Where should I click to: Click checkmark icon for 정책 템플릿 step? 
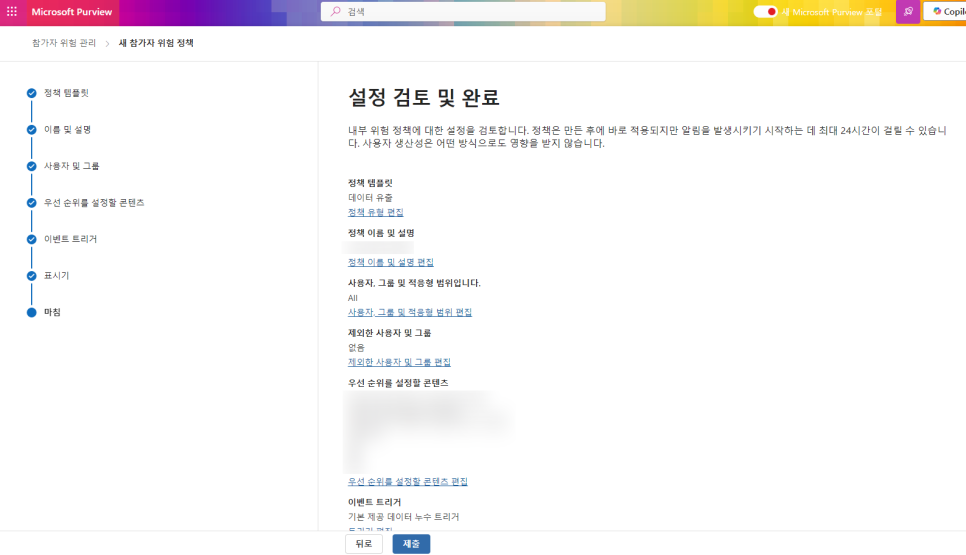click(x=31, y=93)
